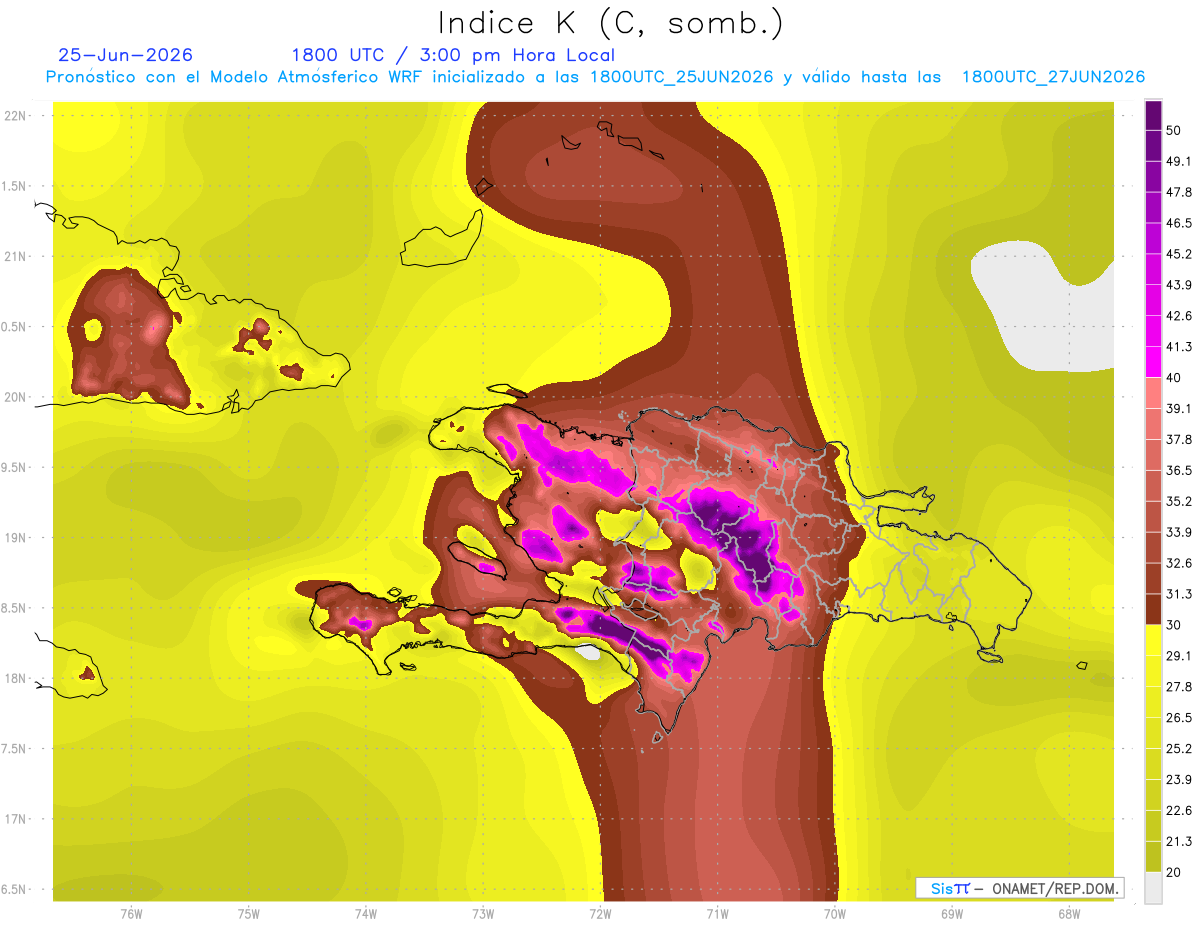Click the "40" colorbar value
Screen dimensions: 1200x927
pos(1175,377)
